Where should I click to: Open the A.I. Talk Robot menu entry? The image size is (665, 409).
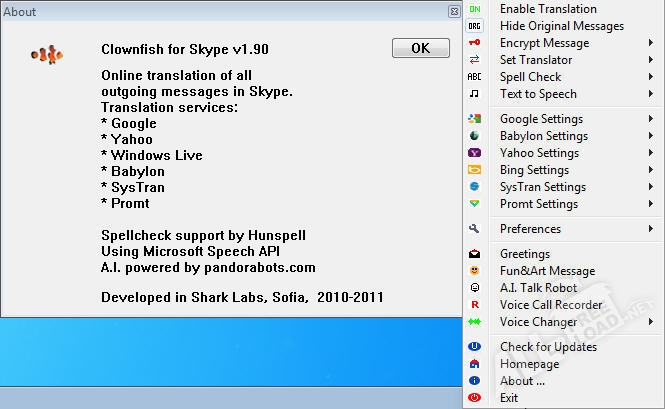coord(546,288)
